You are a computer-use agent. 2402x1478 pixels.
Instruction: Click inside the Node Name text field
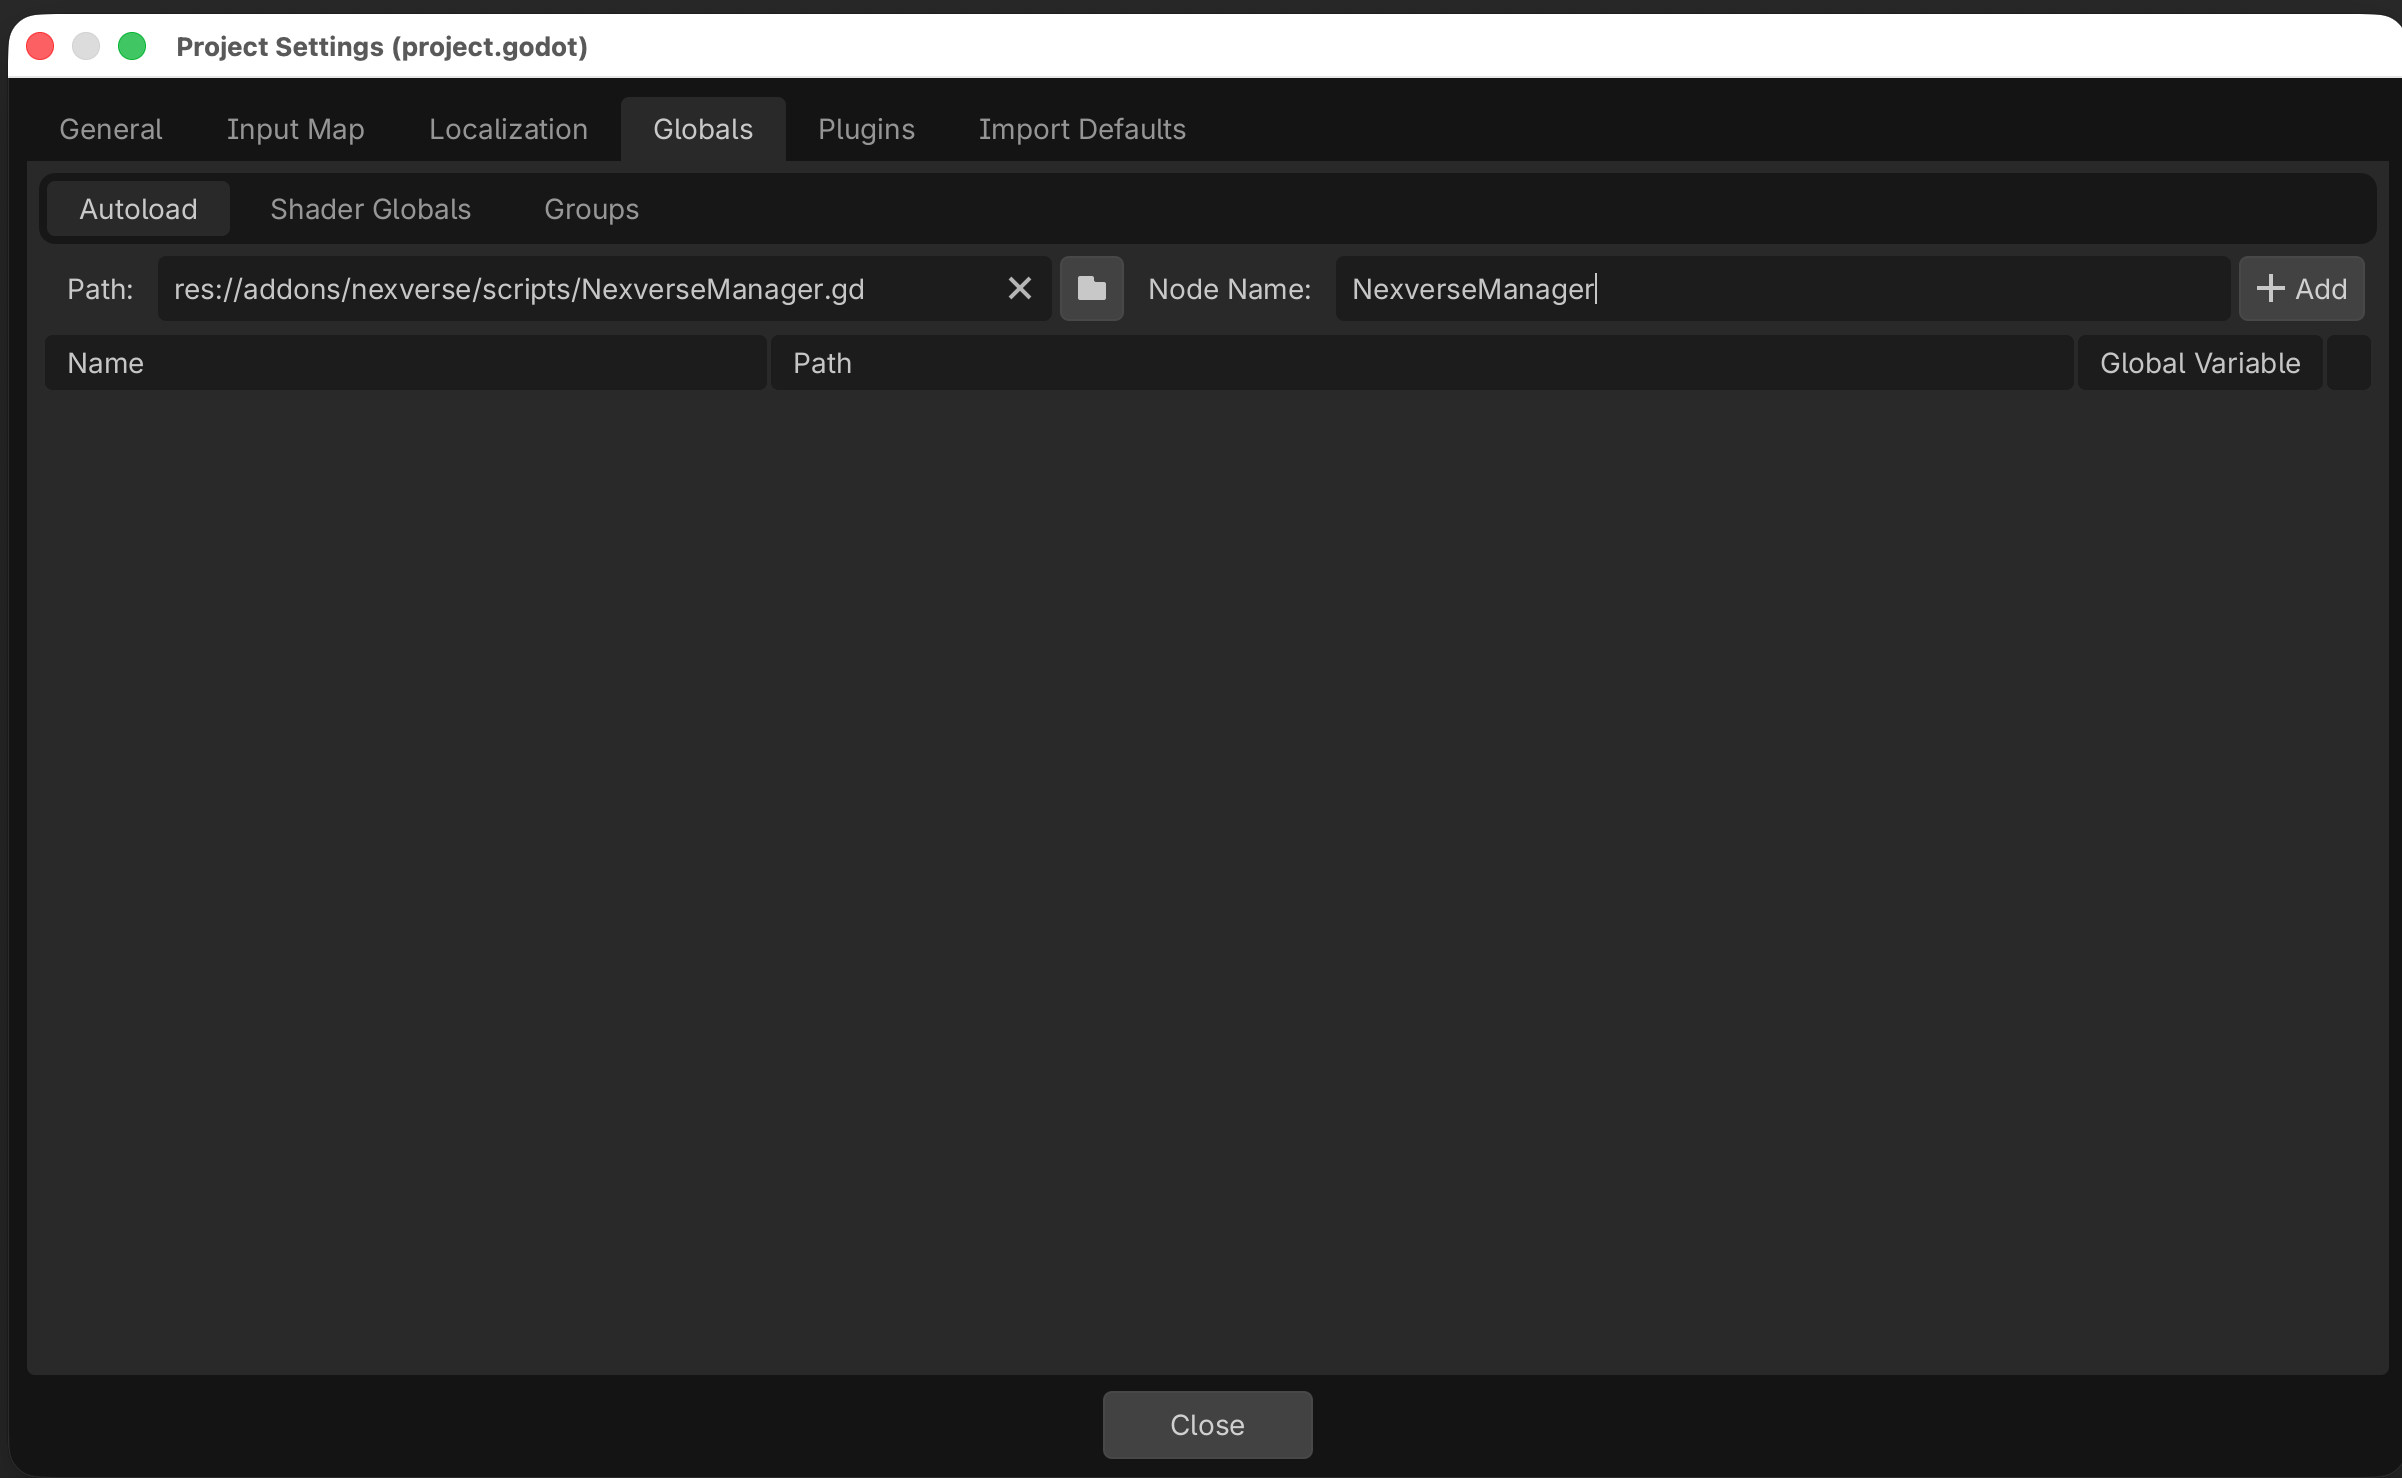click(x=1780, y=288)
